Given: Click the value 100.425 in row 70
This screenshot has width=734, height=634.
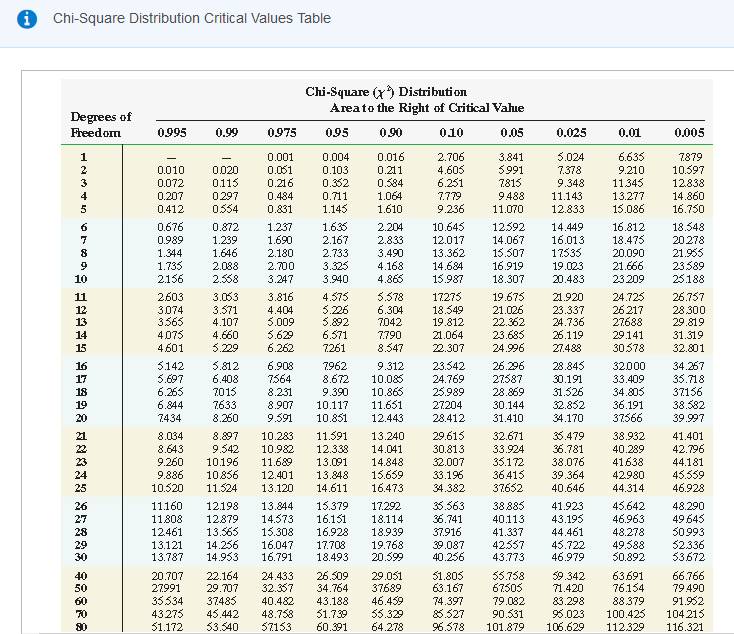Looking at the screenshot, I should [626, 614].
